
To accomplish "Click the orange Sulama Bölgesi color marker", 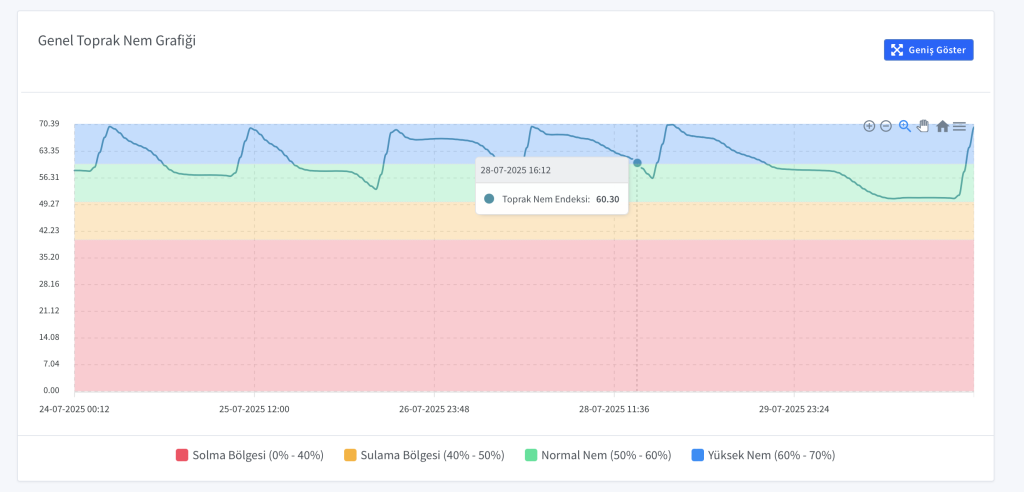I will pyautogui.click(x=350, y=455).
